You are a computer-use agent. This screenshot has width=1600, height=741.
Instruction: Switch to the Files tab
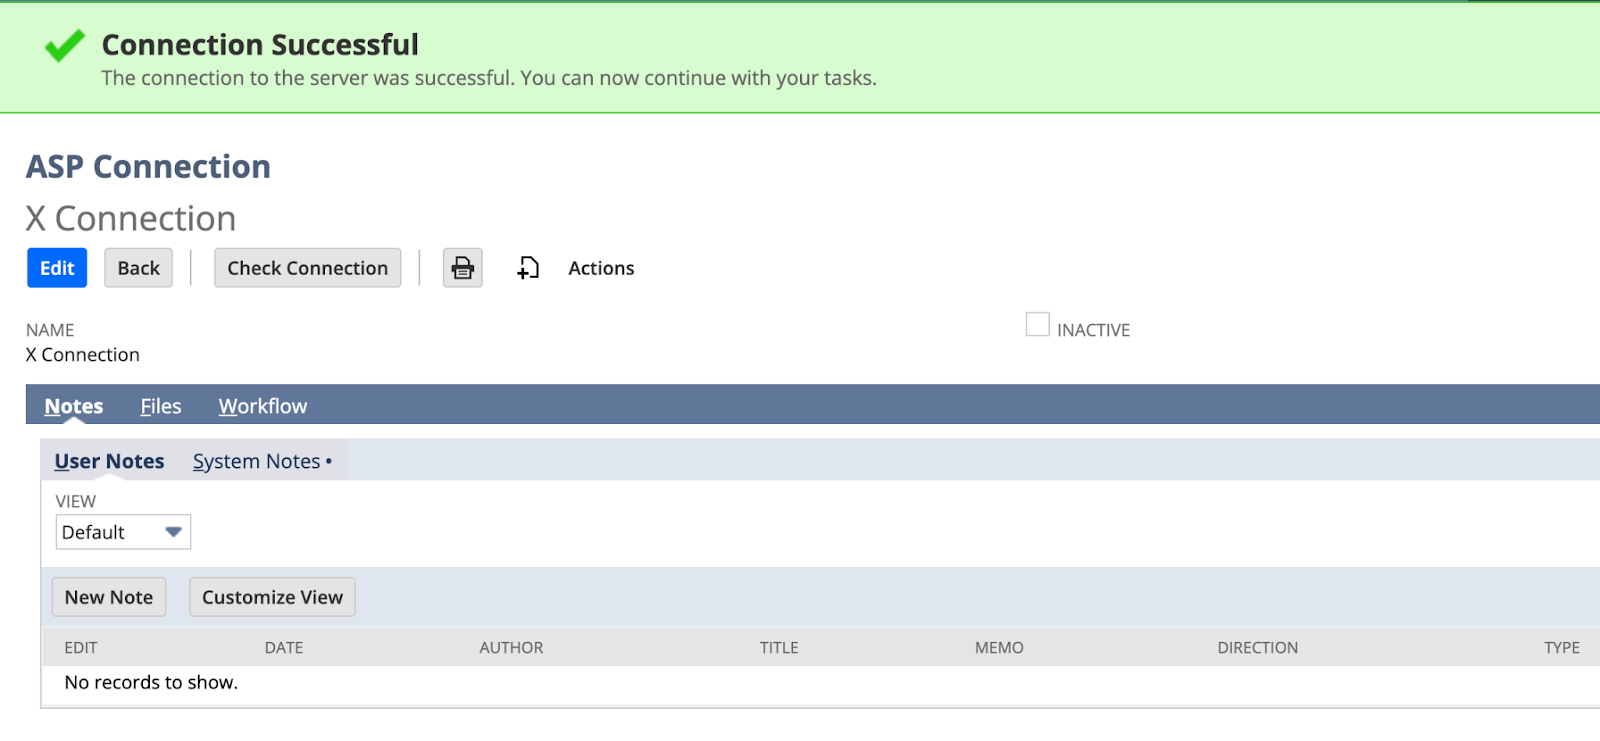(161, 406)
